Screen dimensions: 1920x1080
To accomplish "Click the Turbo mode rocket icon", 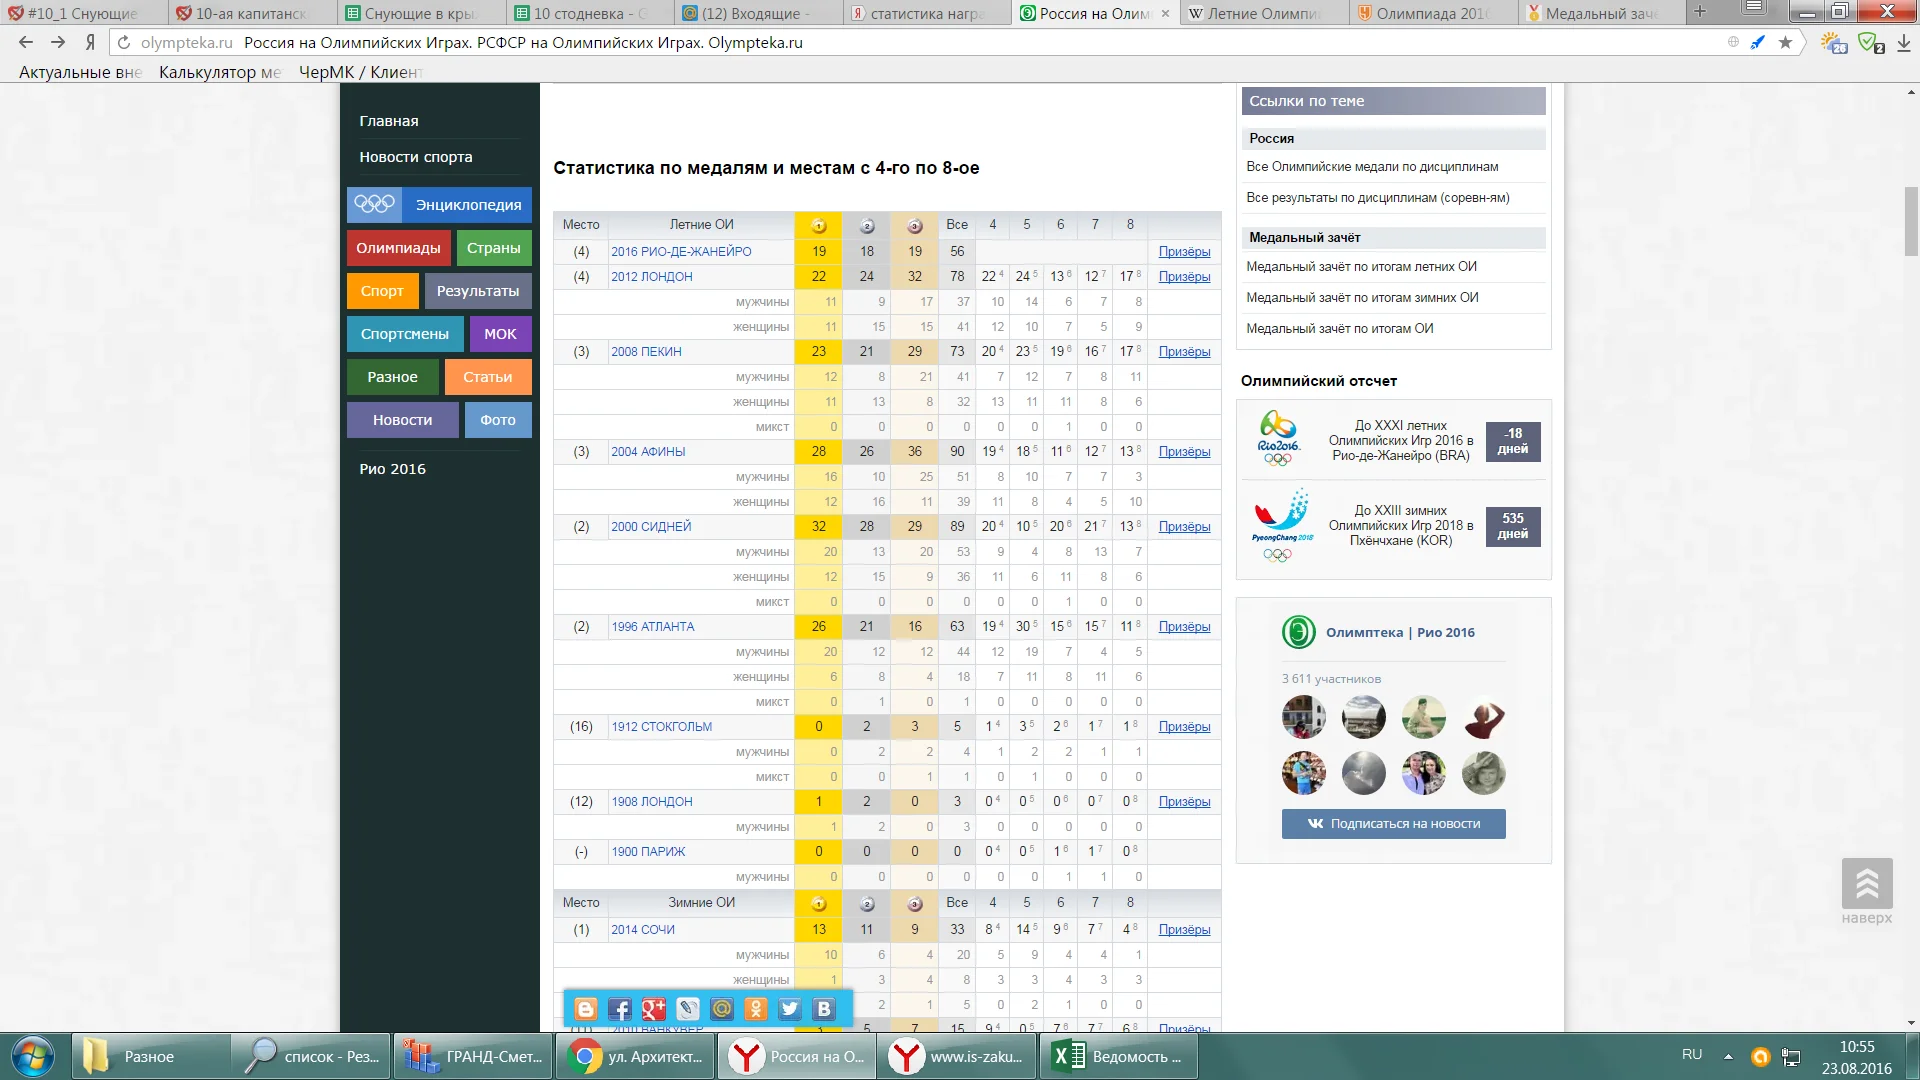I will point(1758,43).
